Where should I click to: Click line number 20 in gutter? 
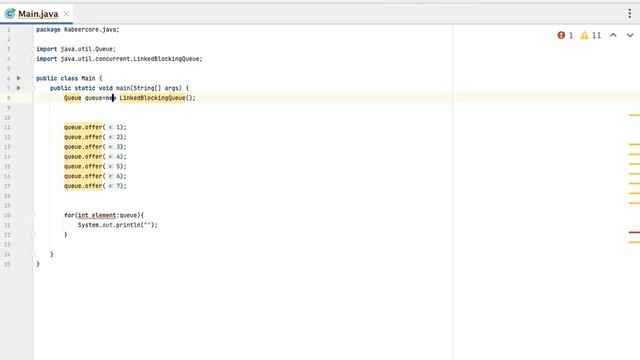coord(7,216)
